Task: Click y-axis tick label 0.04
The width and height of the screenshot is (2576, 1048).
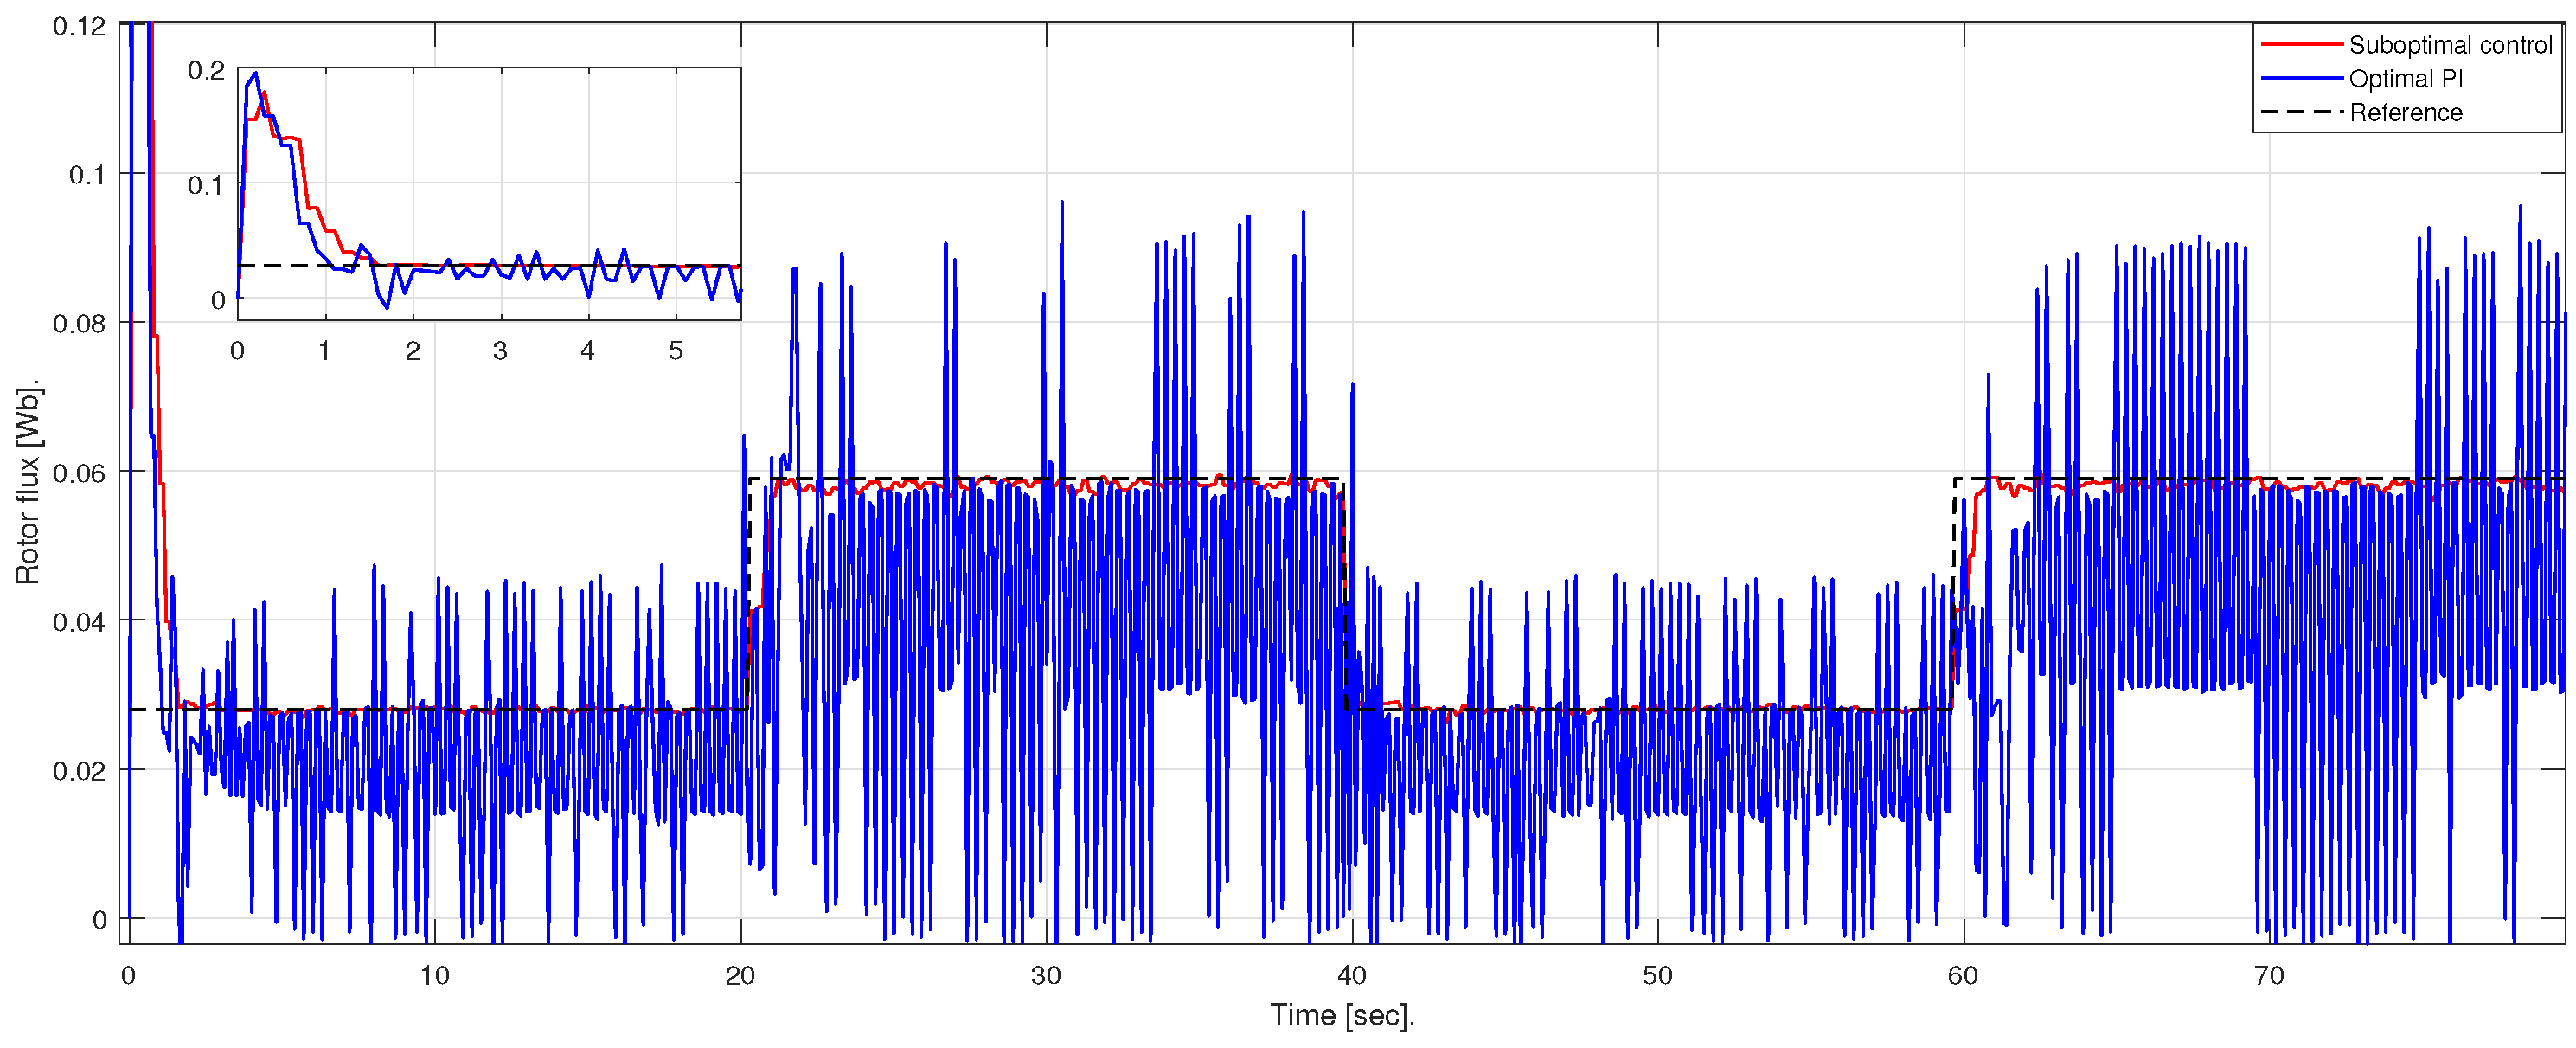Action: pos(79,622)
